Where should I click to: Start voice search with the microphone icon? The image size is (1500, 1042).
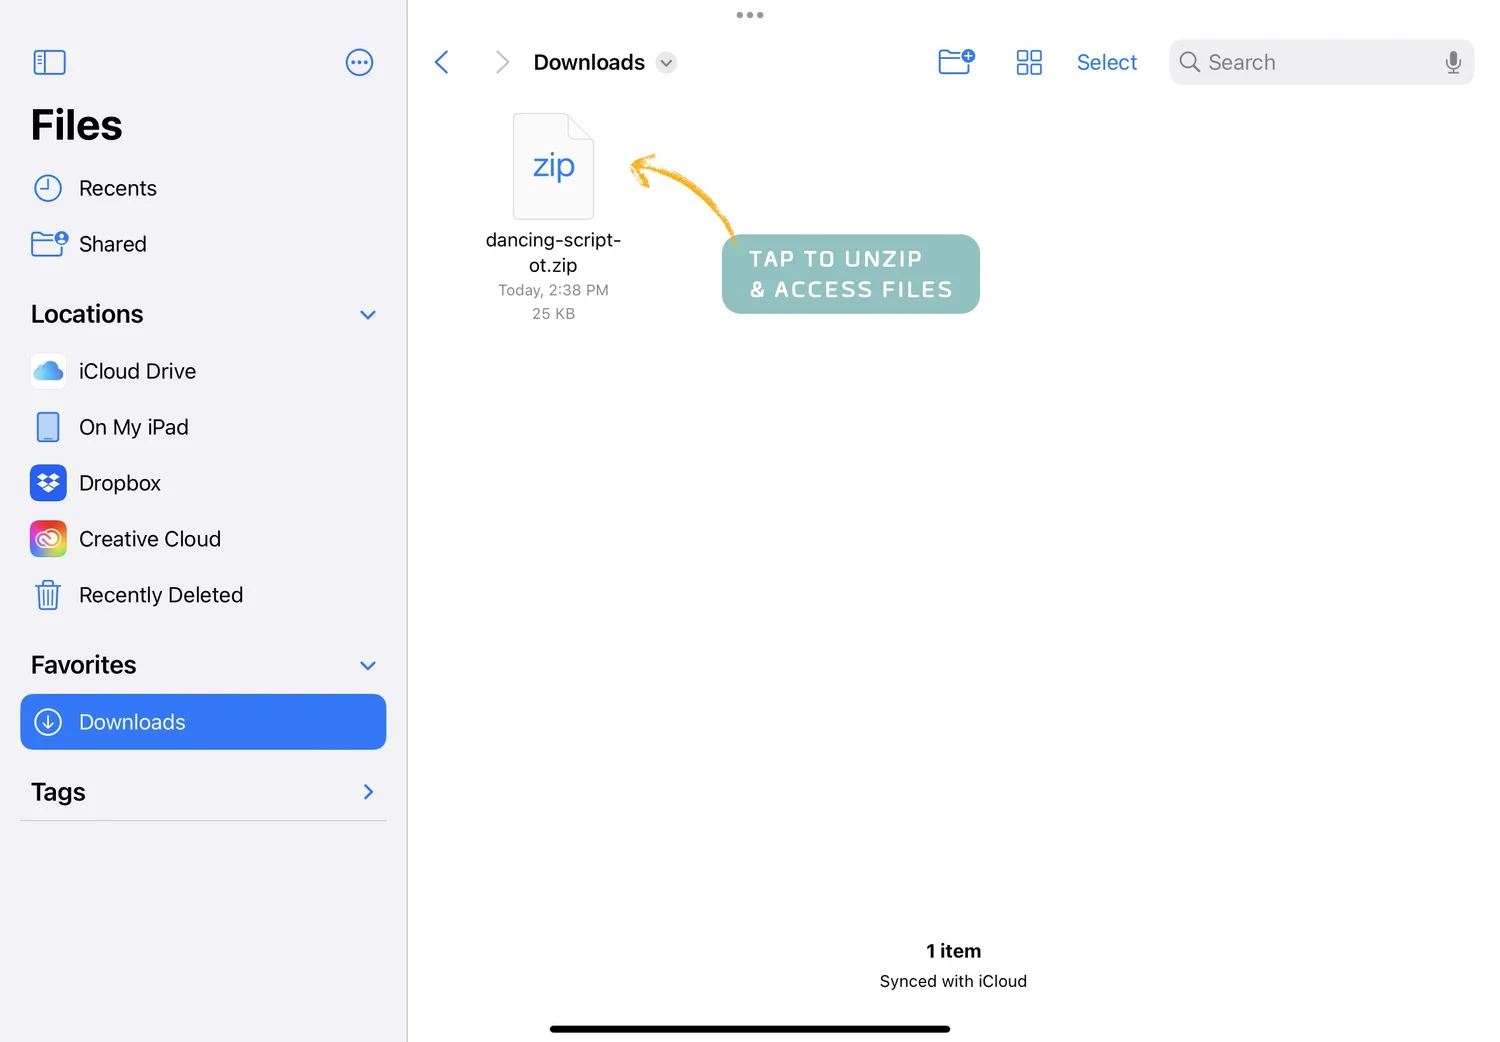(1452, 62)
